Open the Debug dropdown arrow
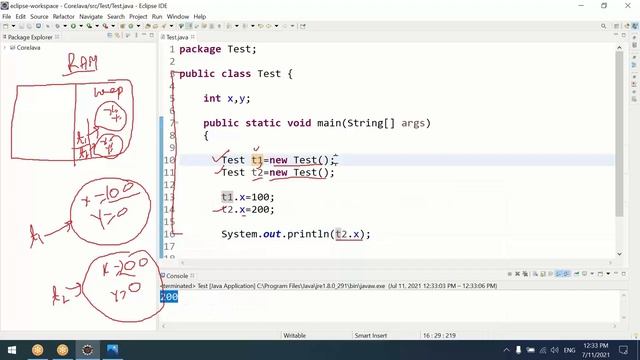The height and width of the screenshot is (360, 640). [x=65, y=26]
